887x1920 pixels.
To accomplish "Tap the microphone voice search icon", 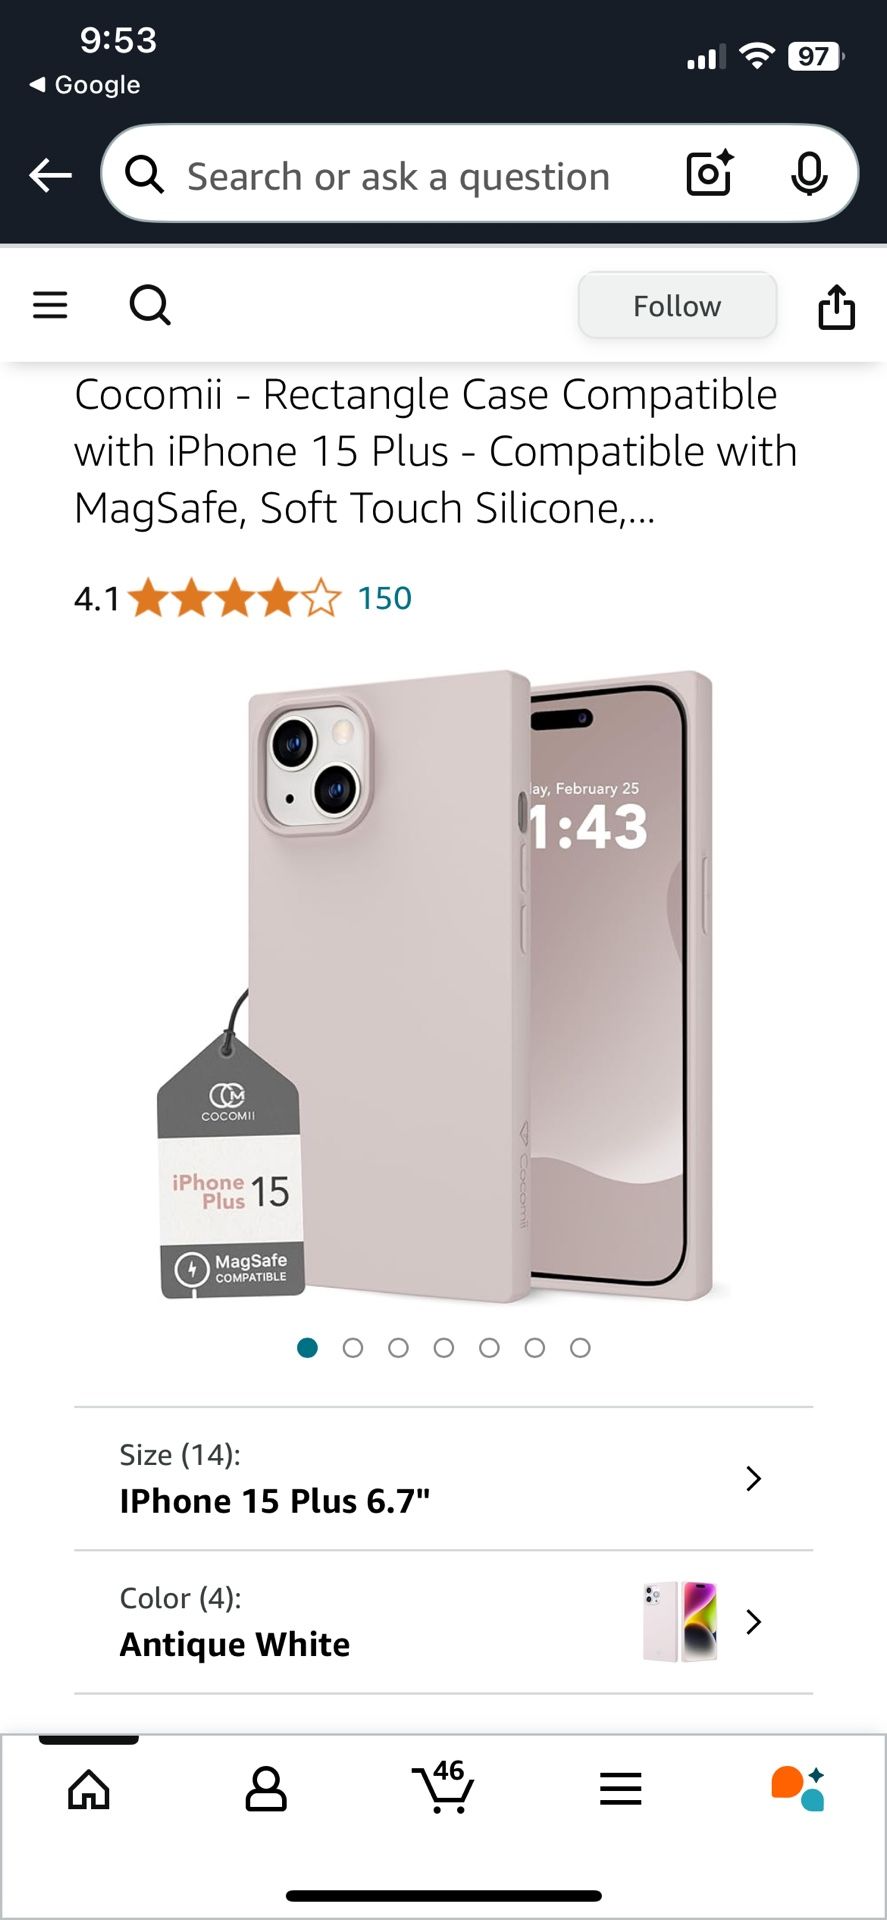I will pos(809,175).
